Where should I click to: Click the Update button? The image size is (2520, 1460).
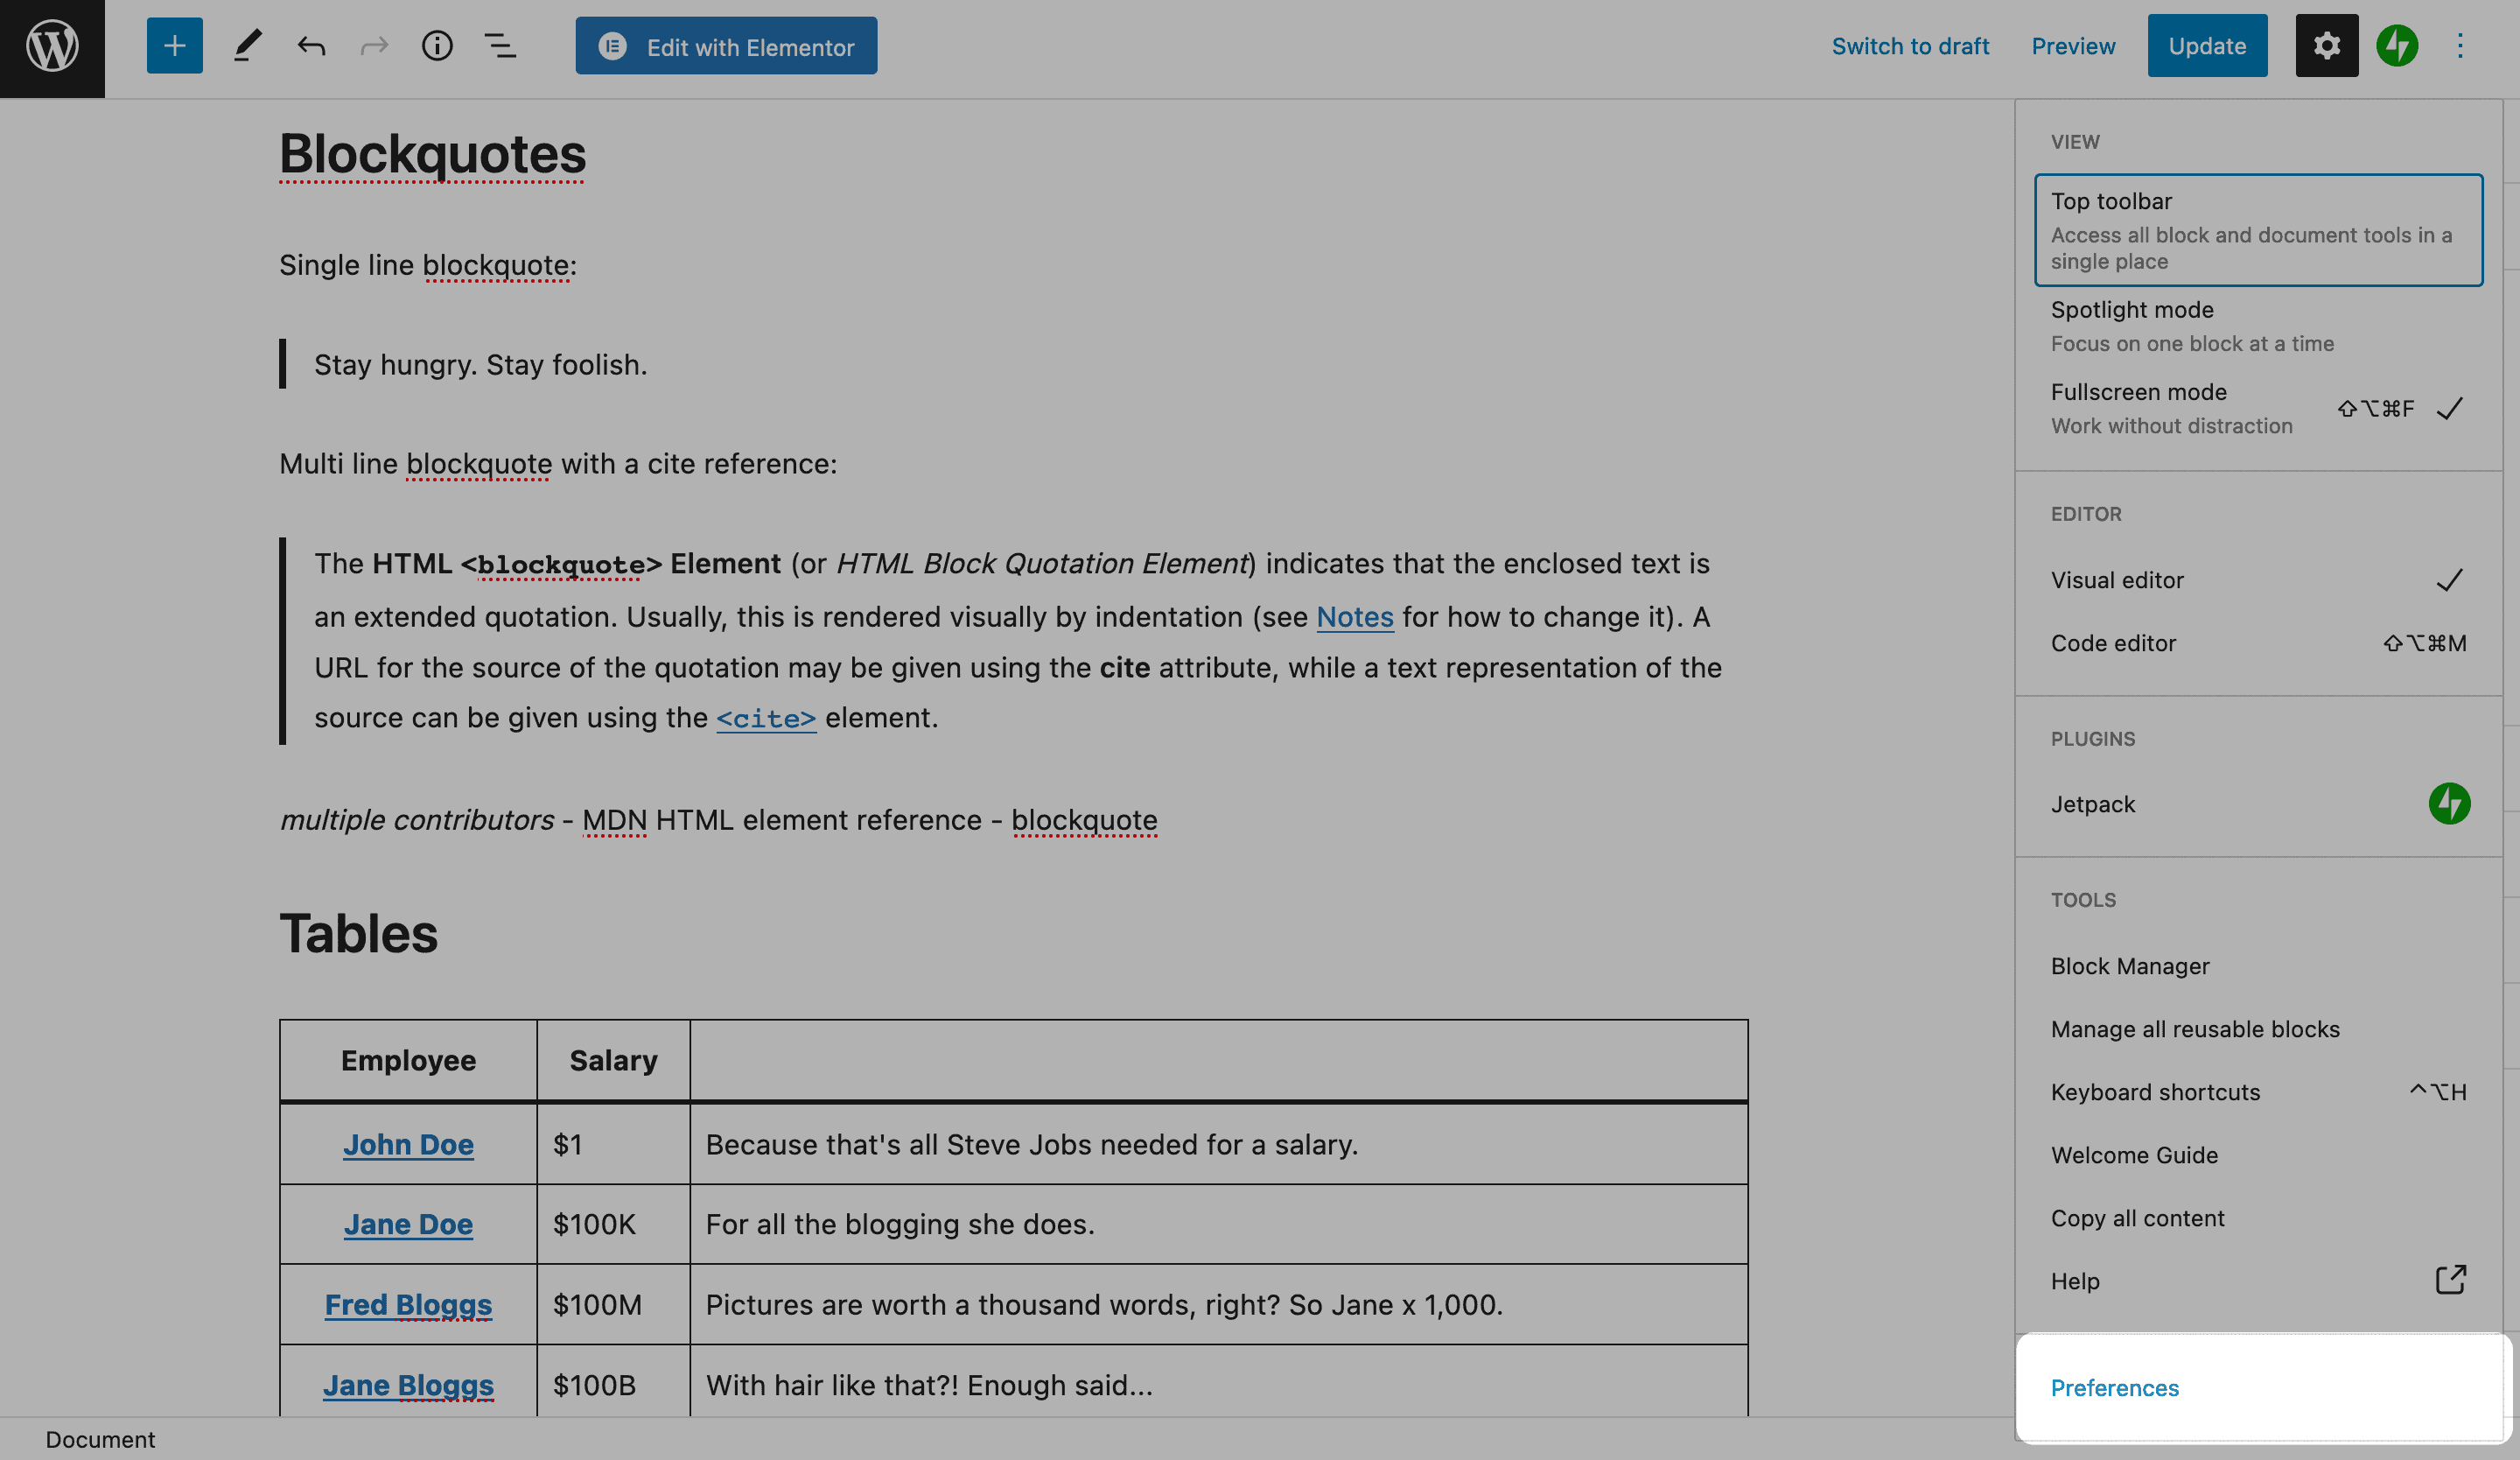click(2208, 46)
